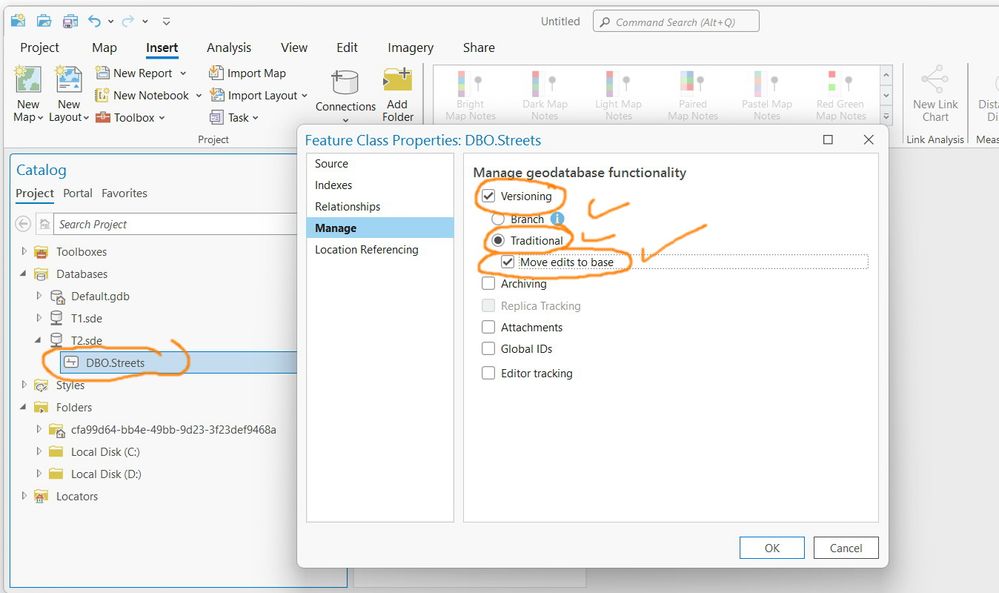The width and height of the screenshot is (999, 593).
Task: Click the Import Map icon
Action: [x=216, y=73]
